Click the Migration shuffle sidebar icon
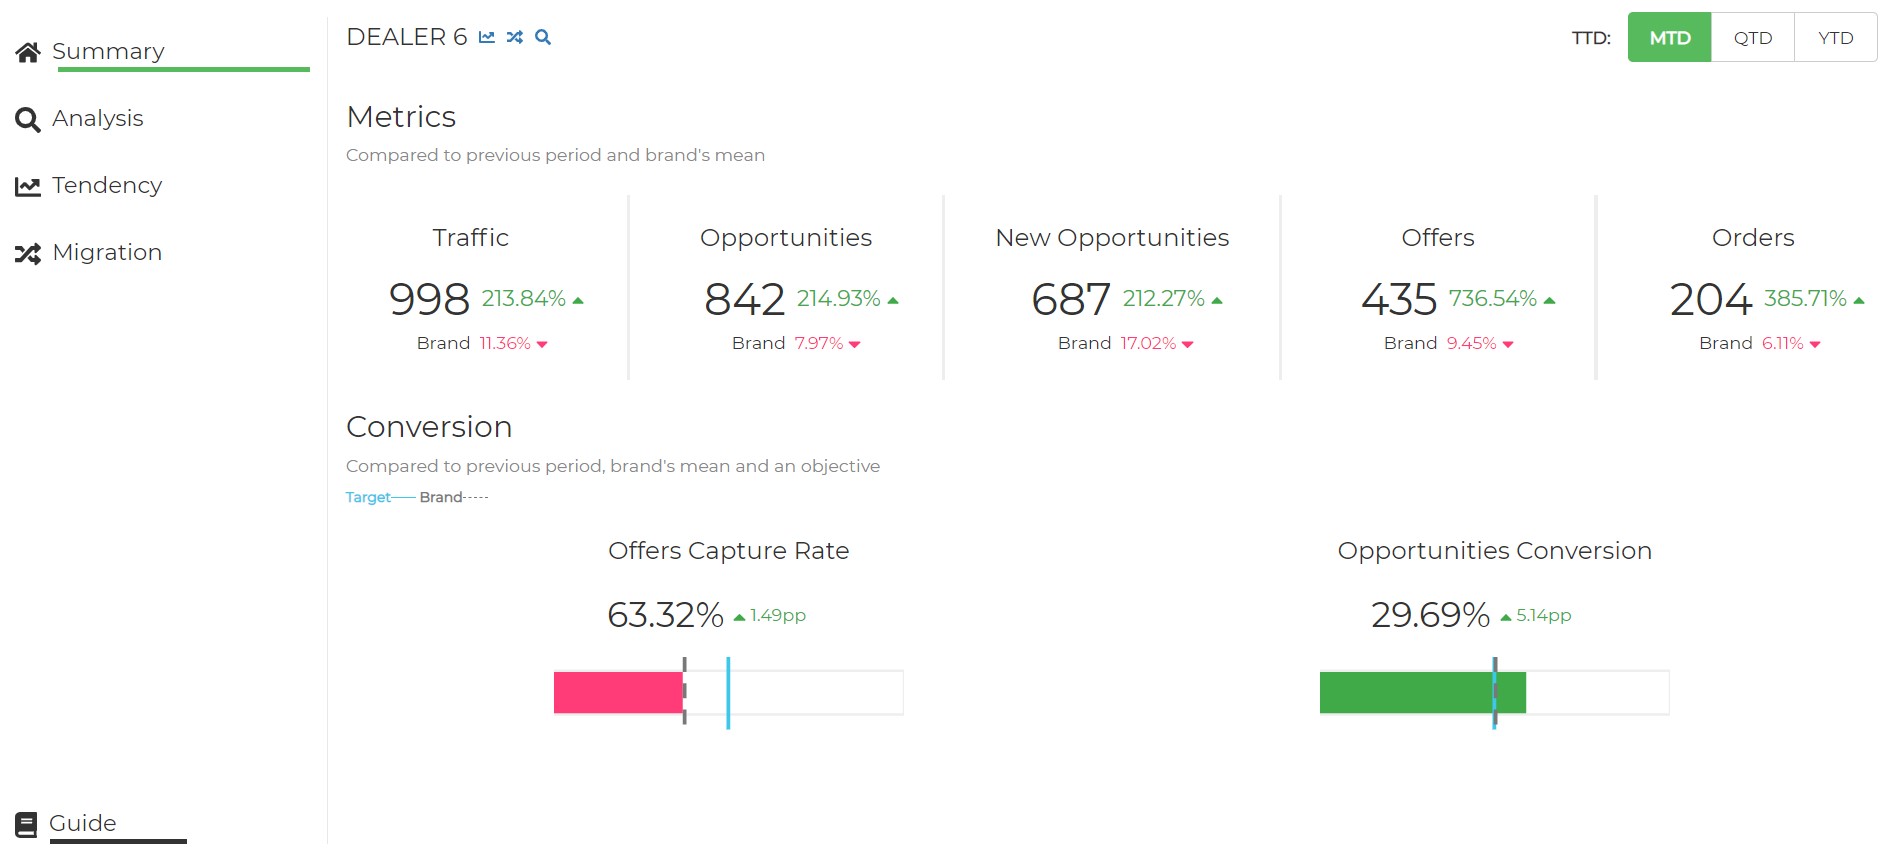The image size is (1886, 852). click(28, 254)
